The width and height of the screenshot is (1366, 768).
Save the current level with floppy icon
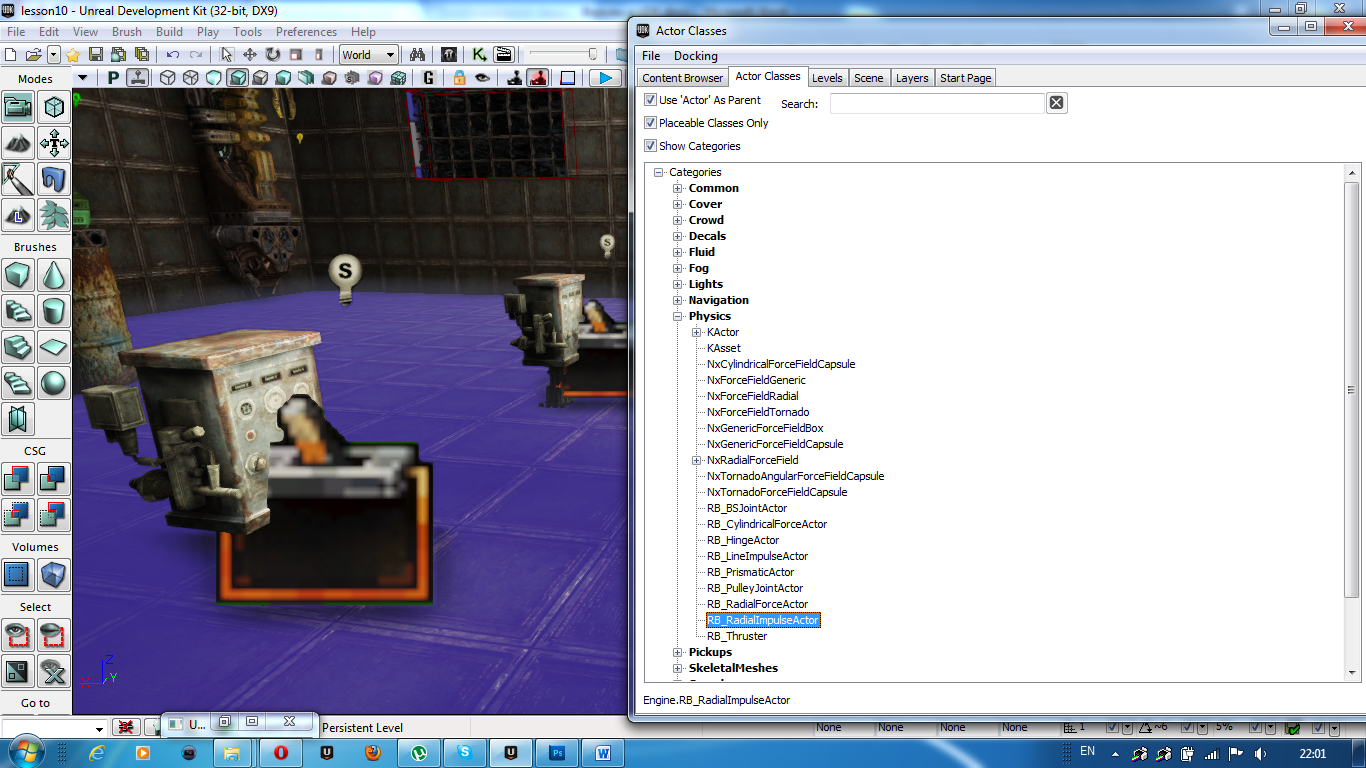[x=96, y=55]
